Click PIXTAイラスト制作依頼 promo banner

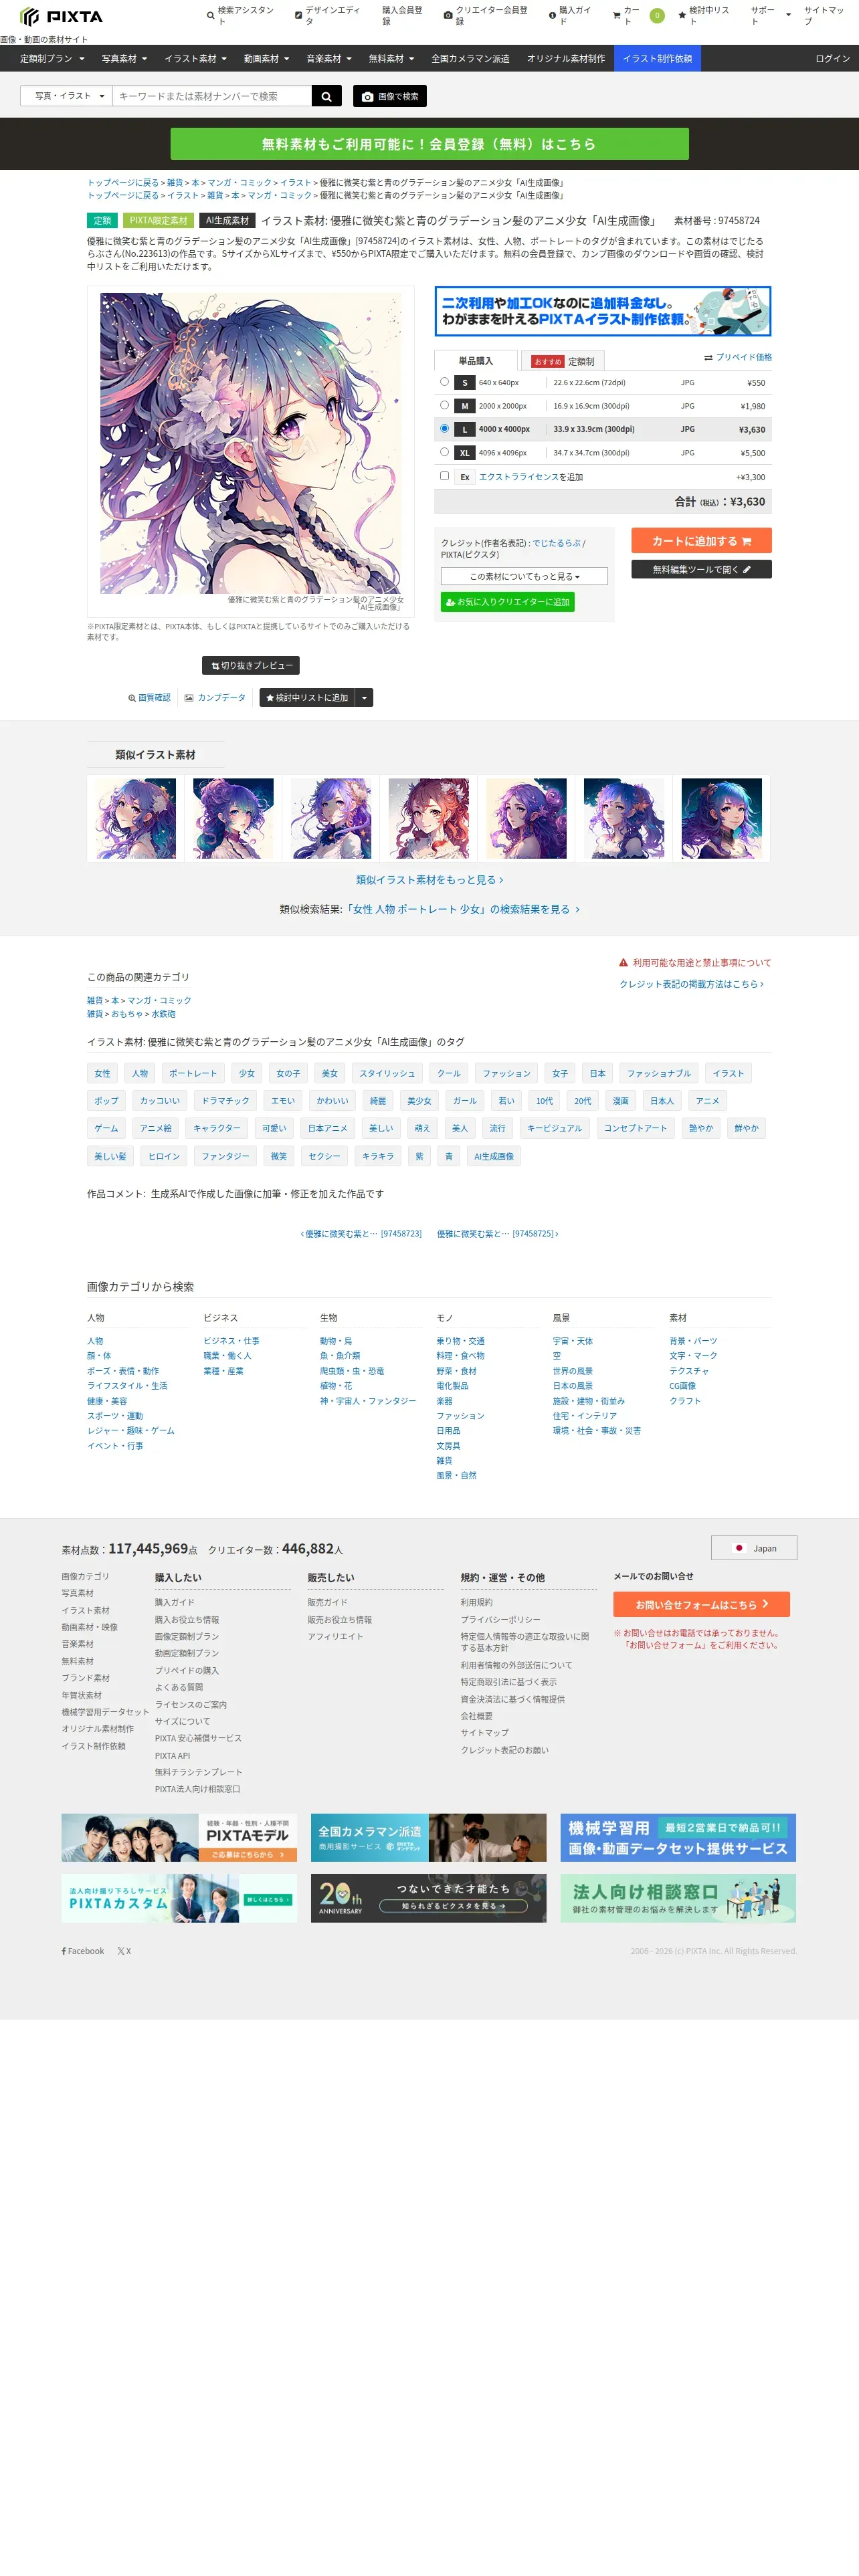point(602,311)
